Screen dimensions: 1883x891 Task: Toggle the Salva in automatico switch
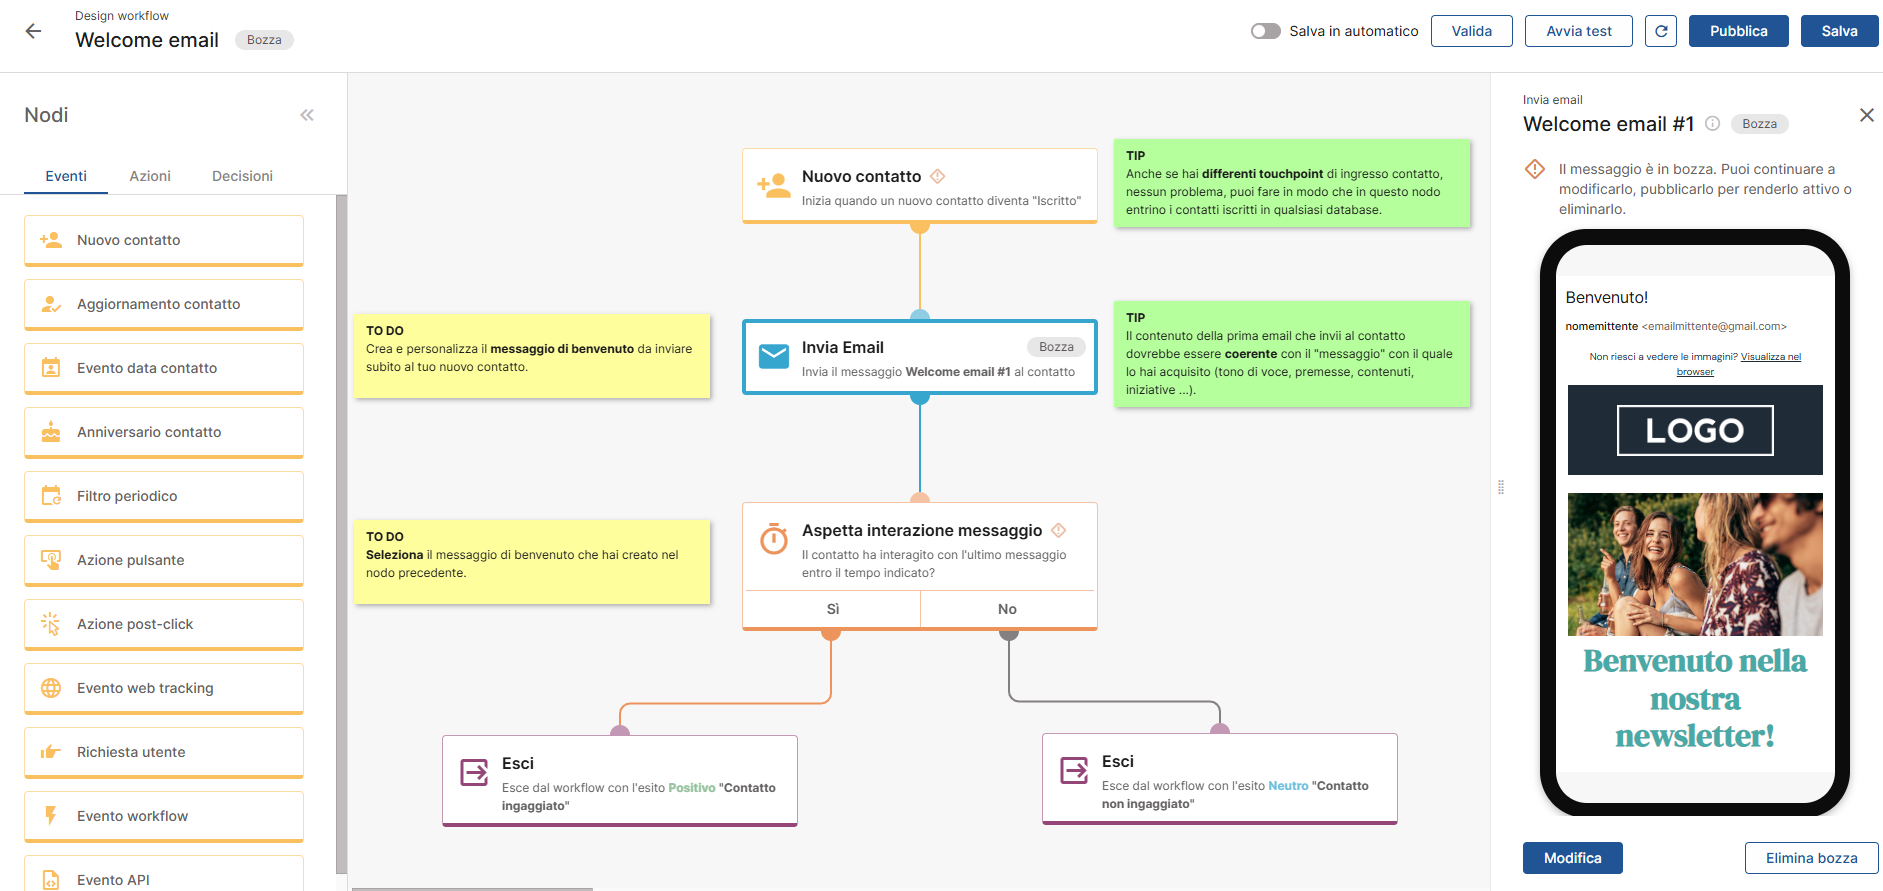(1265, 31)
